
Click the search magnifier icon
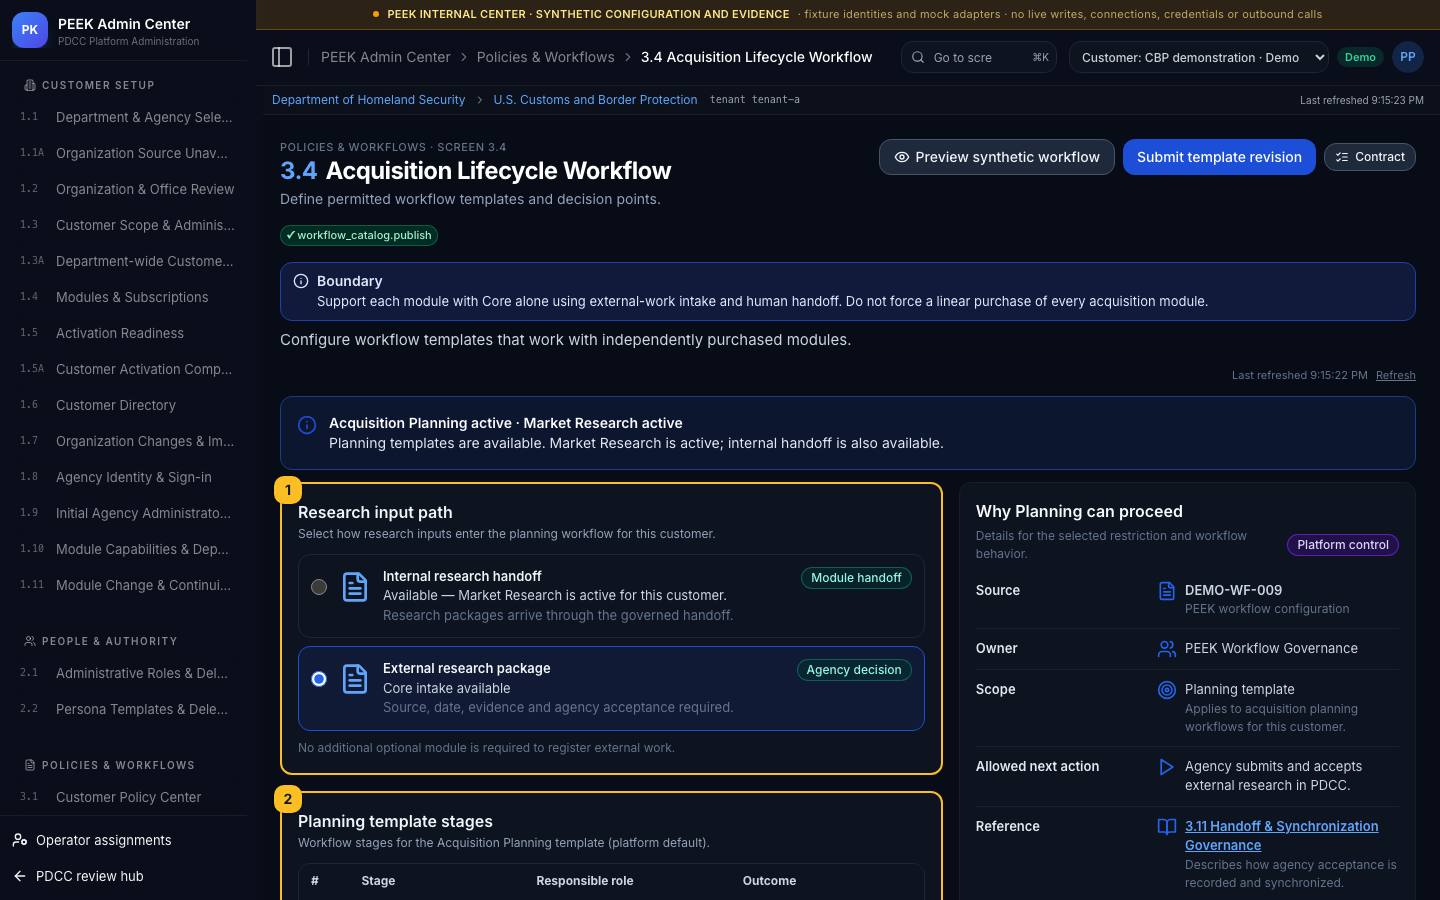[x=918, y=57]
